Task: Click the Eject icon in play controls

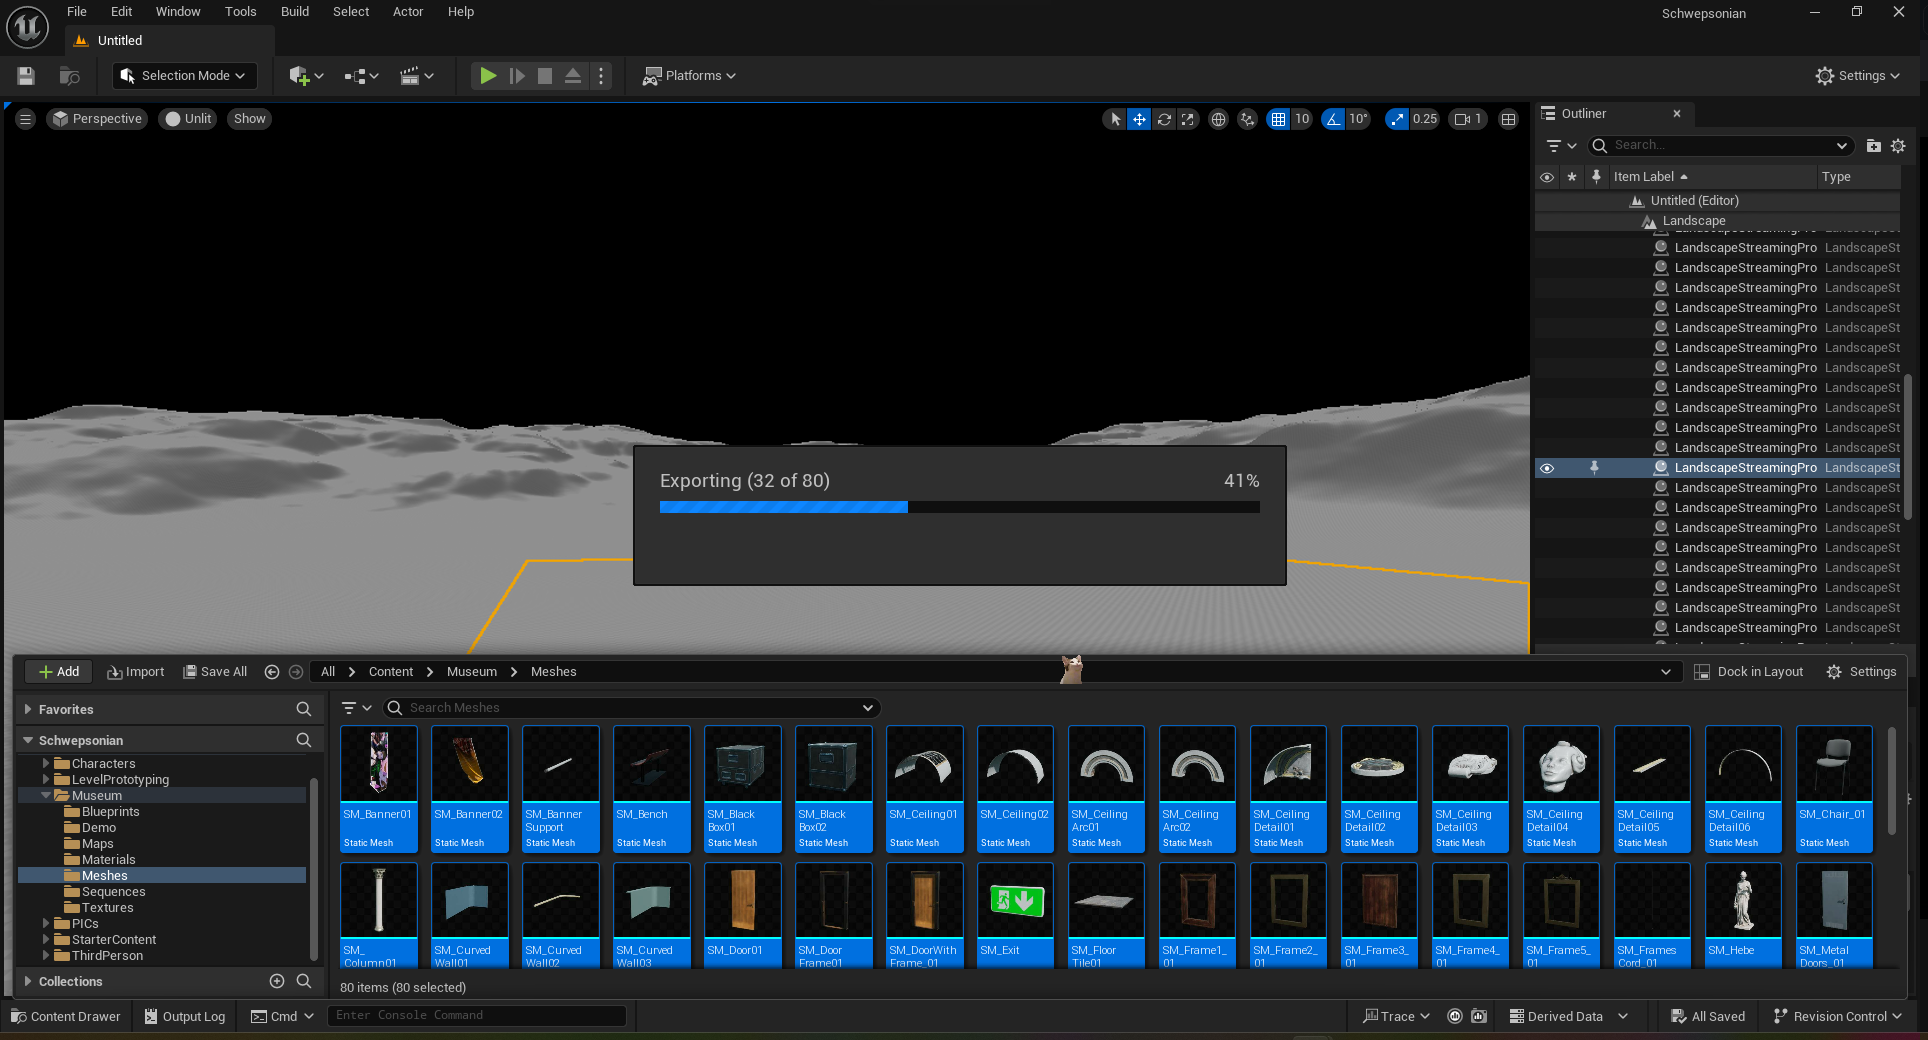Action: tap(573, 76)
